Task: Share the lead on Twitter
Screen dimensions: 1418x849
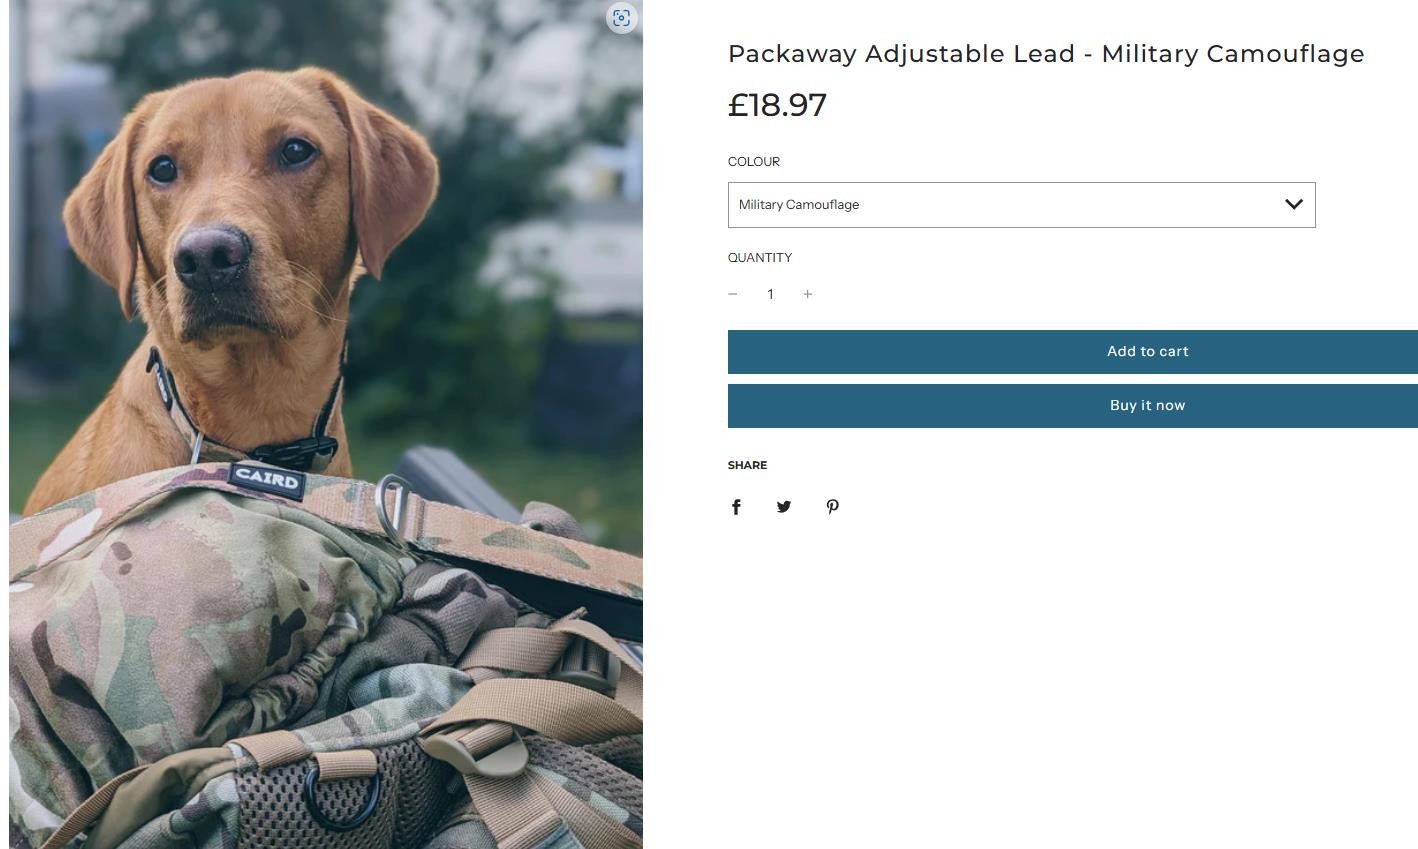Action: click(x=784, y=507)
